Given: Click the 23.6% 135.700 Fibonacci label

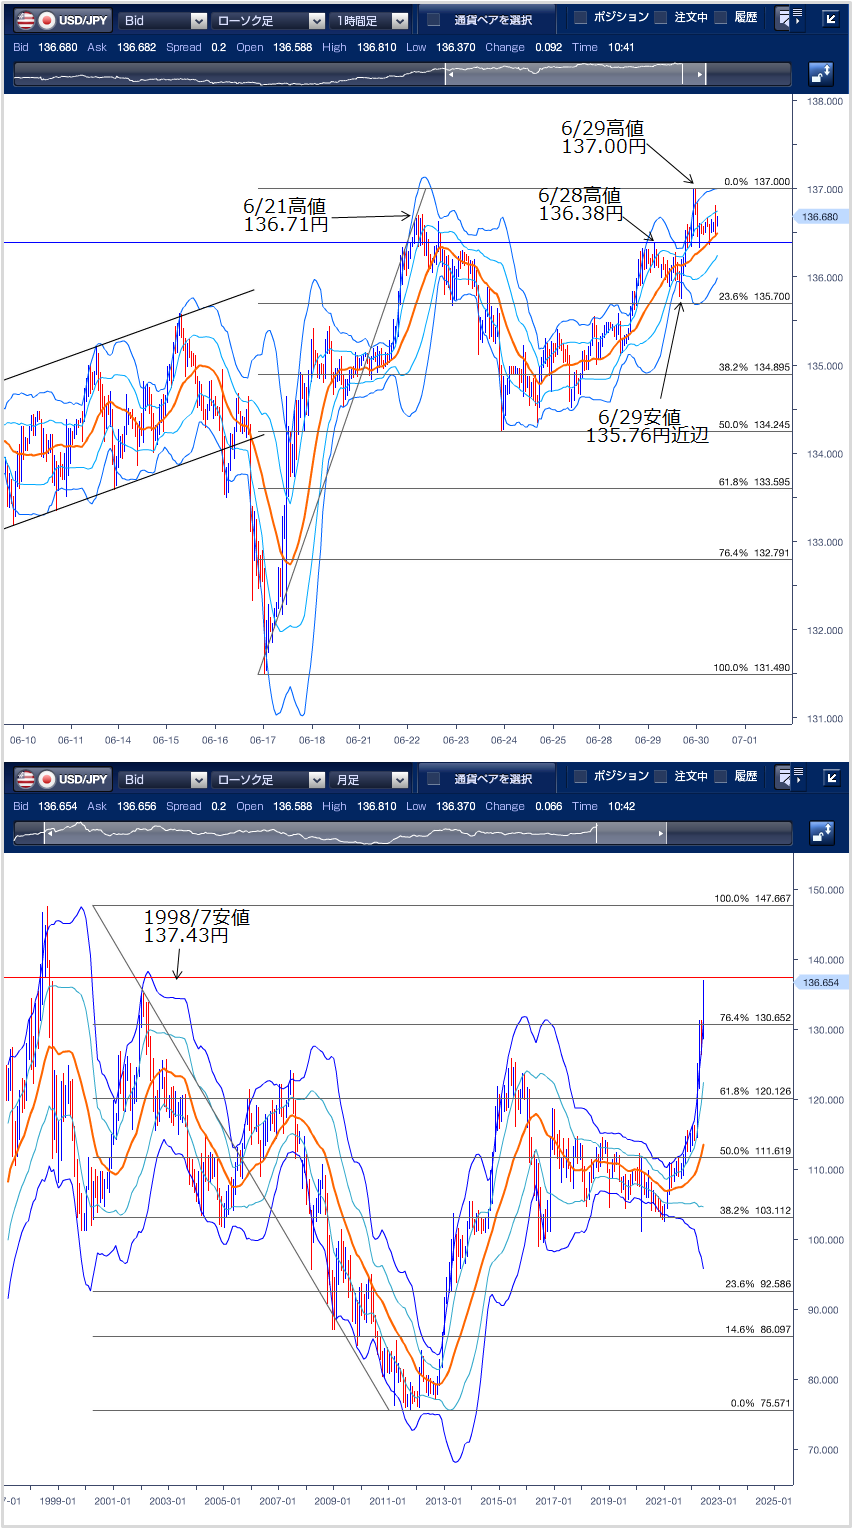Looking at the screenshot, I should point(755,297).
